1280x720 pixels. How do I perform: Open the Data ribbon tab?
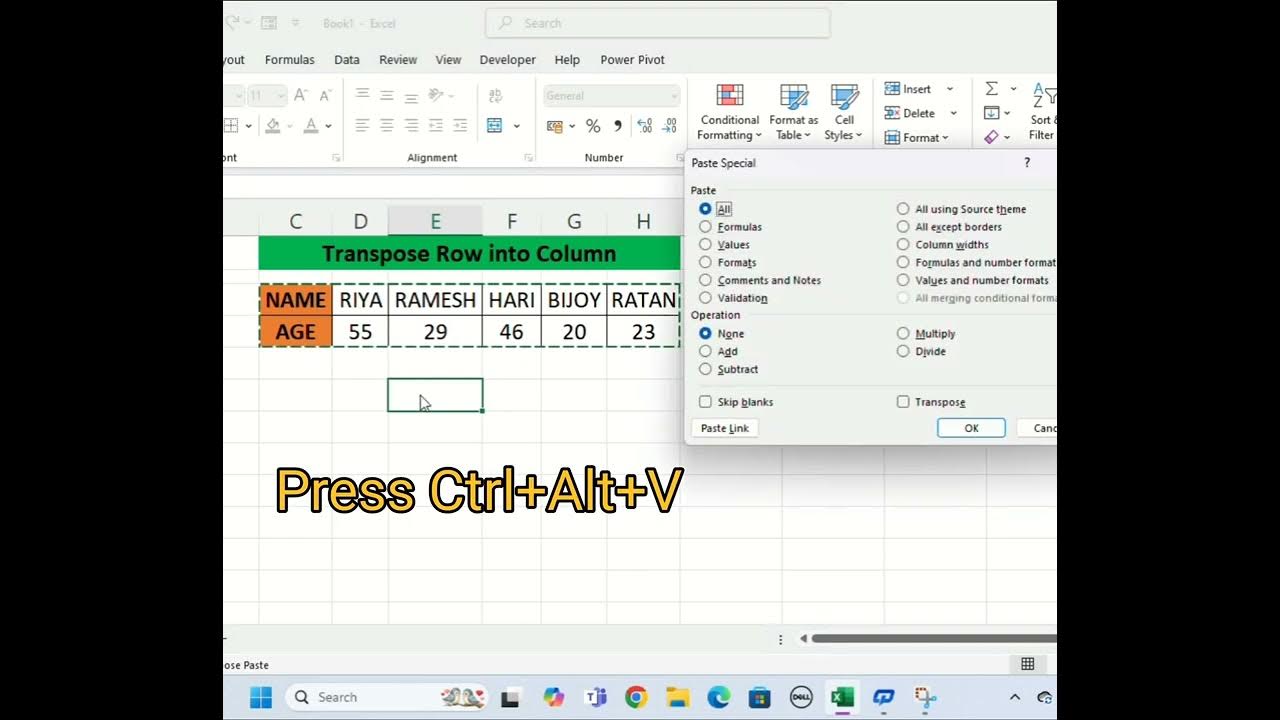point(347,60)
